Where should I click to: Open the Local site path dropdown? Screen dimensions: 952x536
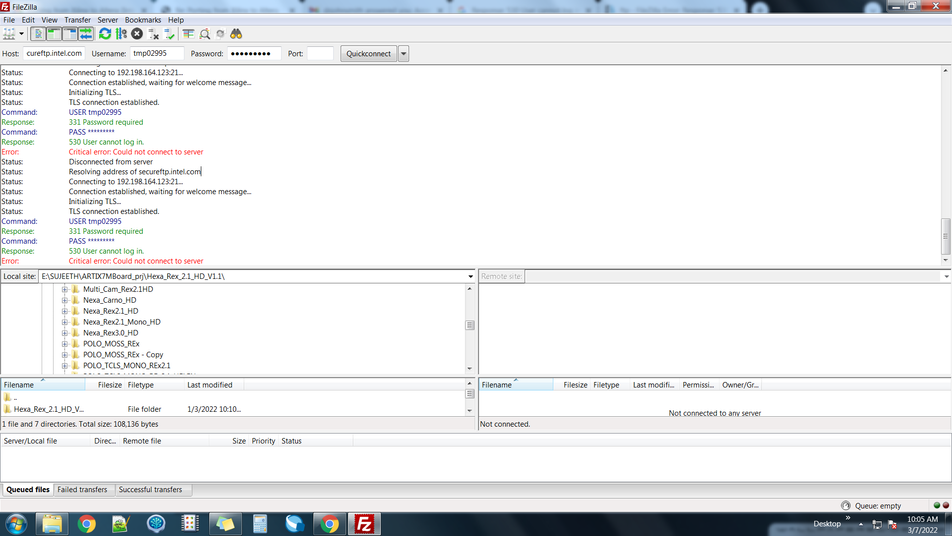point(470,276)
